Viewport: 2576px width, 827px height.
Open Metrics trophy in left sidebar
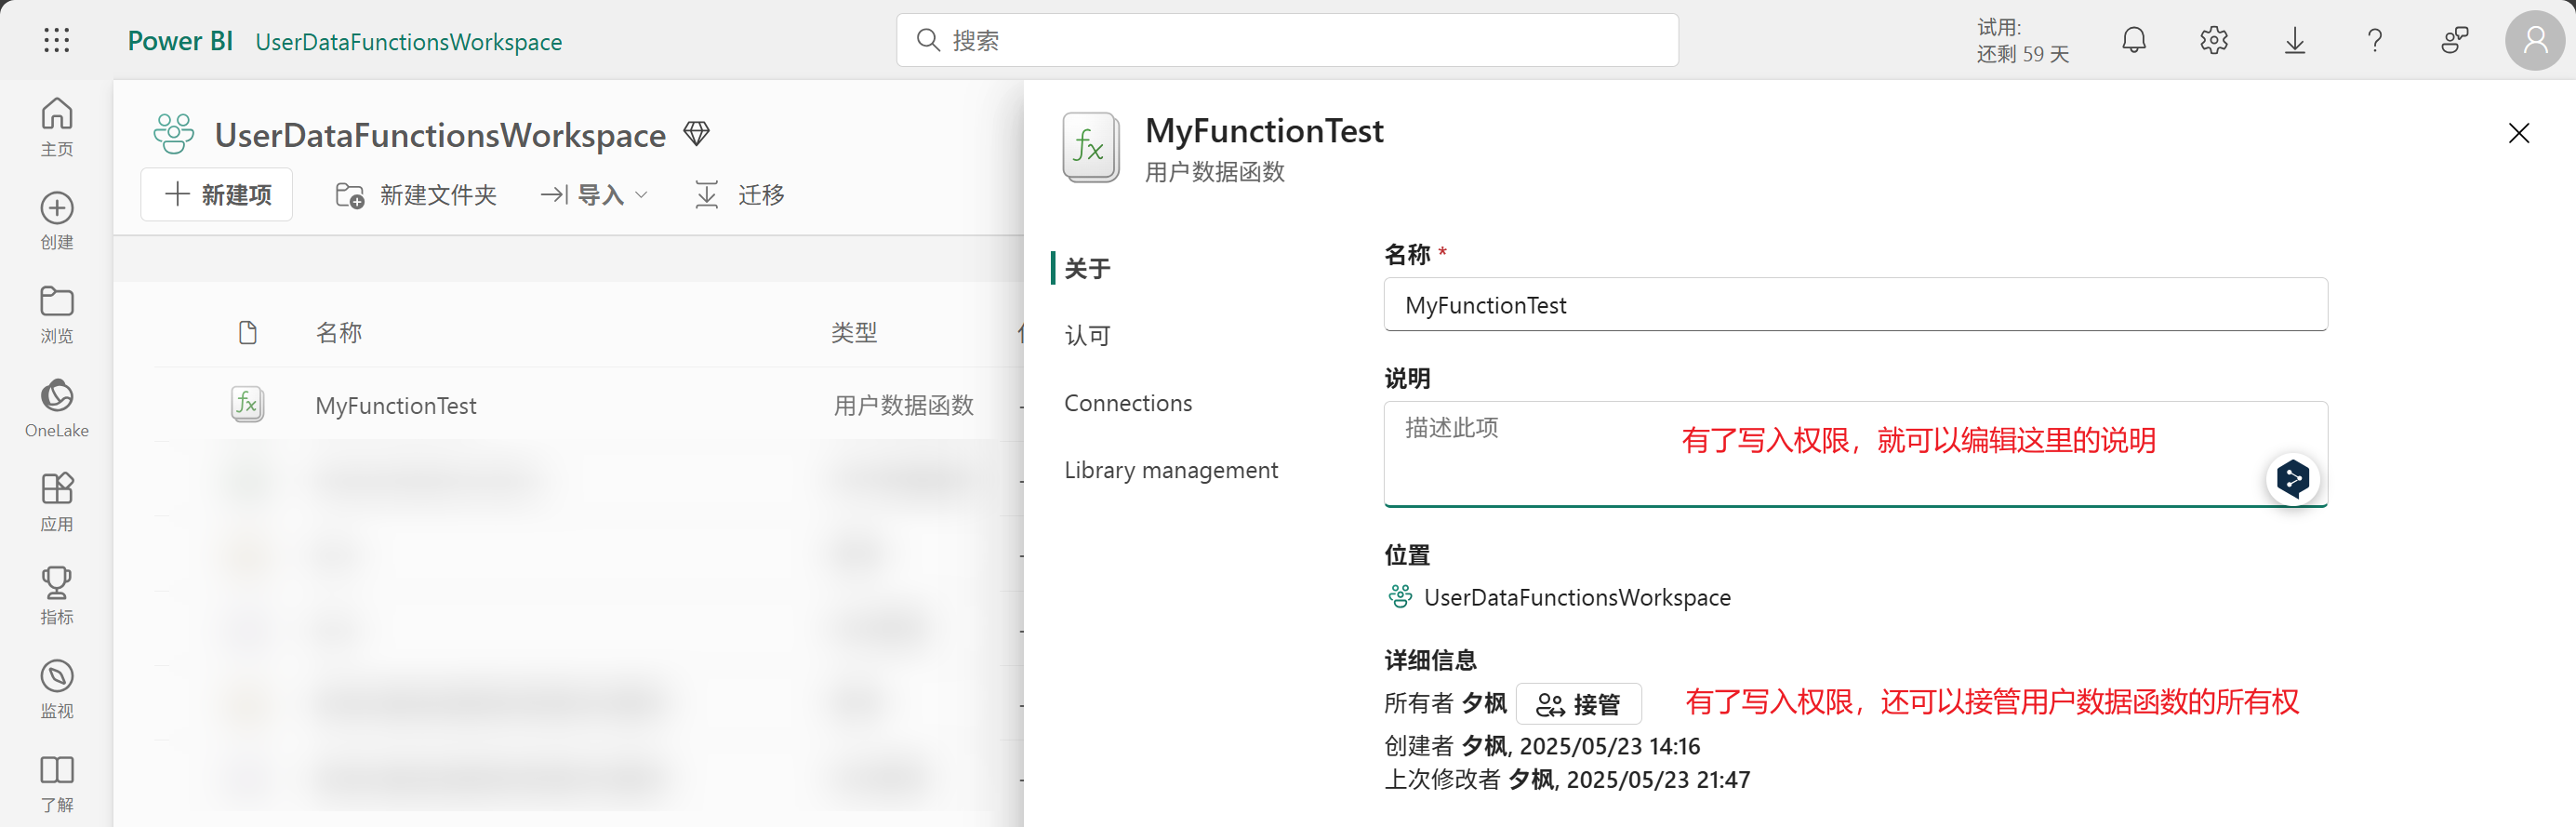57,596
